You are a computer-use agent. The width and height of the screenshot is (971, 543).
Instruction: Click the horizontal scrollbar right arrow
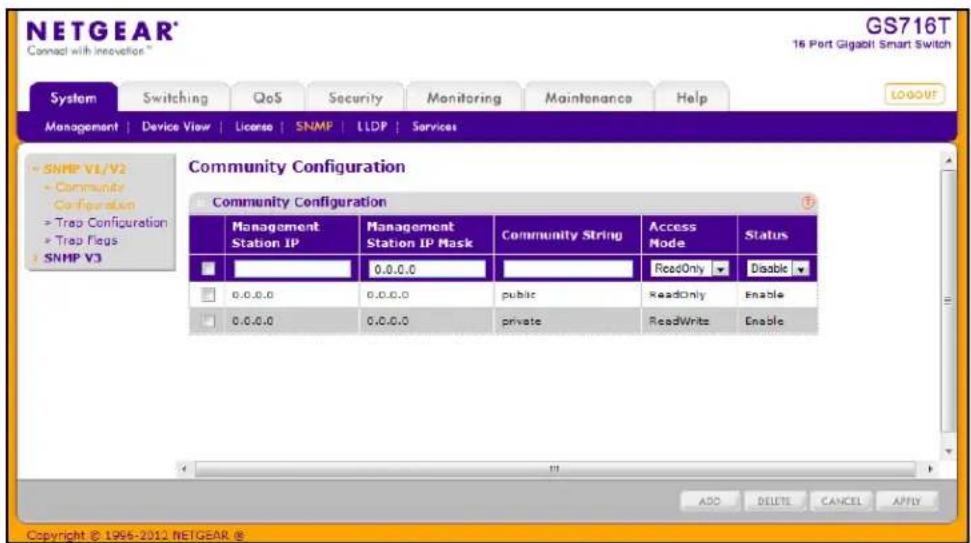(x=930, y=469)
